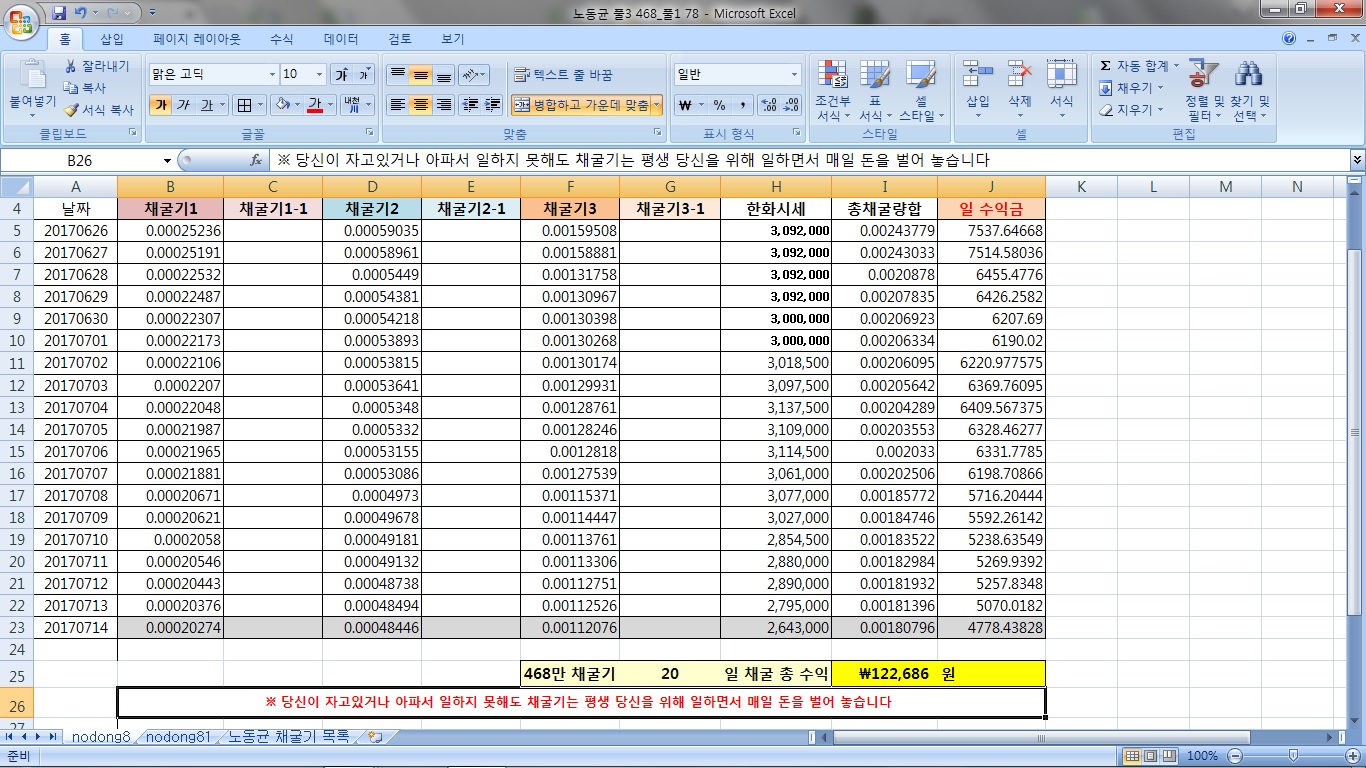Expand the formula bar with the chevron
This screenshot has height=768, width=1366.
(1357, 160)
